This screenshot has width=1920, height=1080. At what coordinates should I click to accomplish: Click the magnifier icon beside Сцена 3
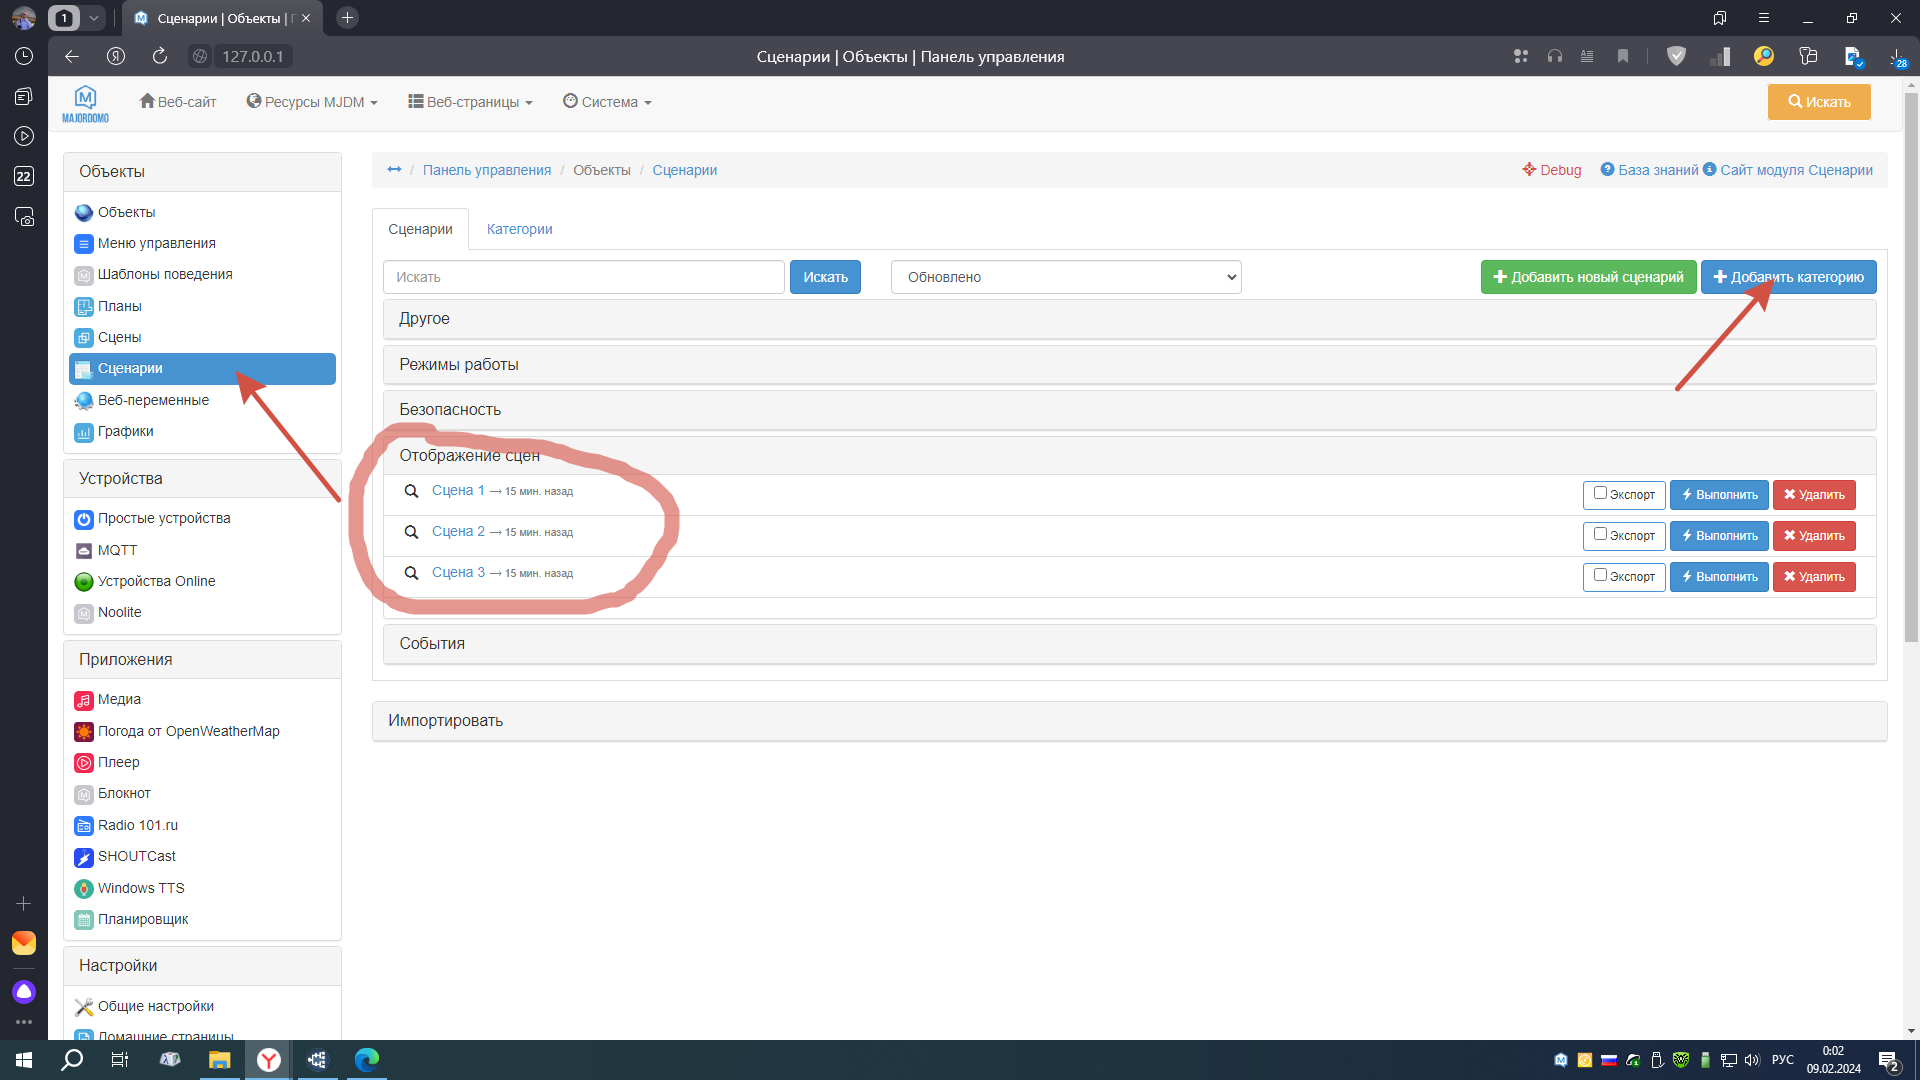click(x=411, y=573)
